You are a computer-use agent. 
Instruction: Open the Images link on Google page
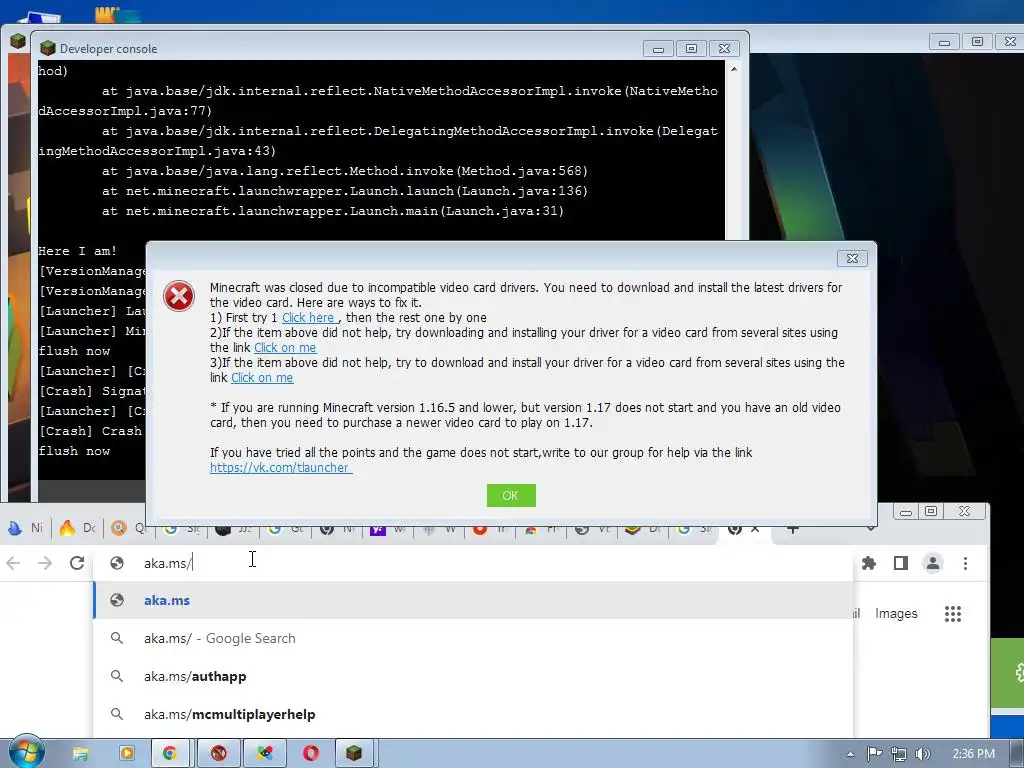[x=896, y=613]
